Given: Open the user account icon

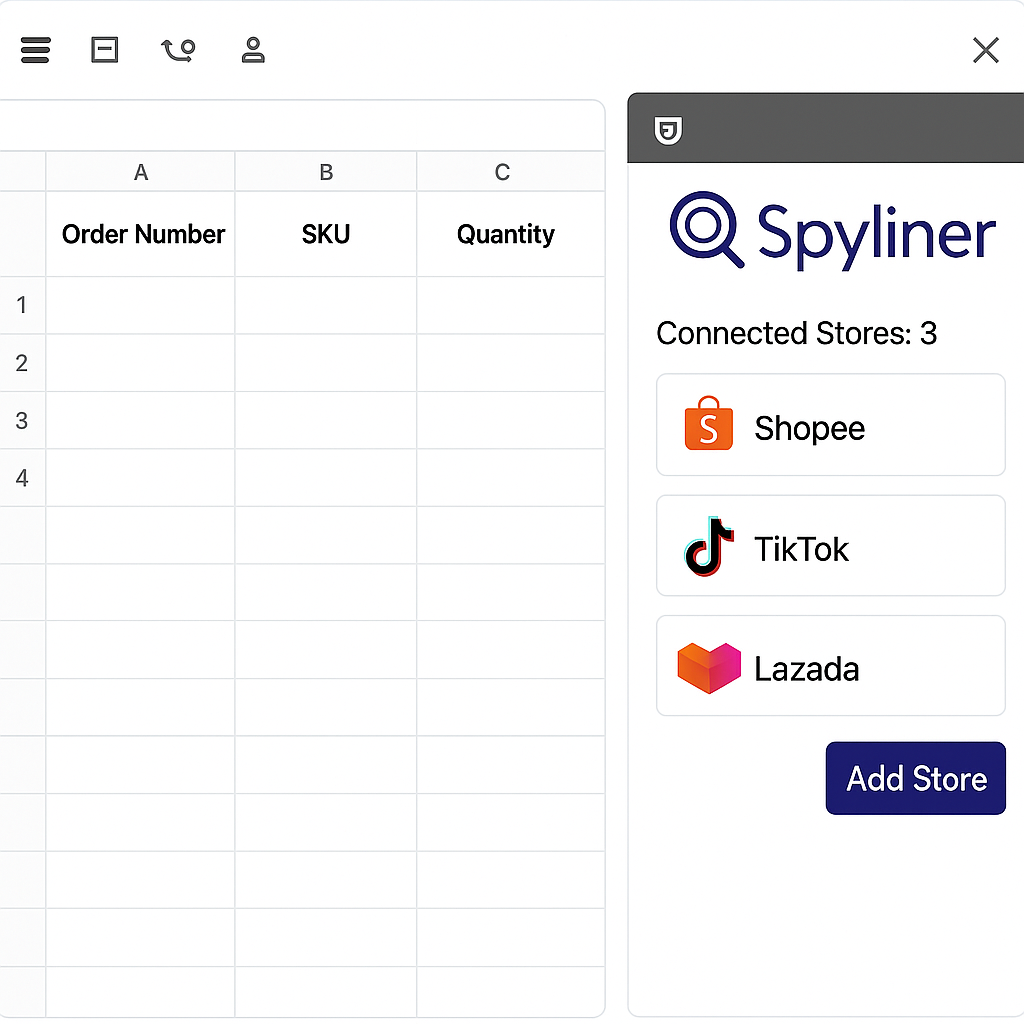Looking at the screenshot, I should click(253, 50).
